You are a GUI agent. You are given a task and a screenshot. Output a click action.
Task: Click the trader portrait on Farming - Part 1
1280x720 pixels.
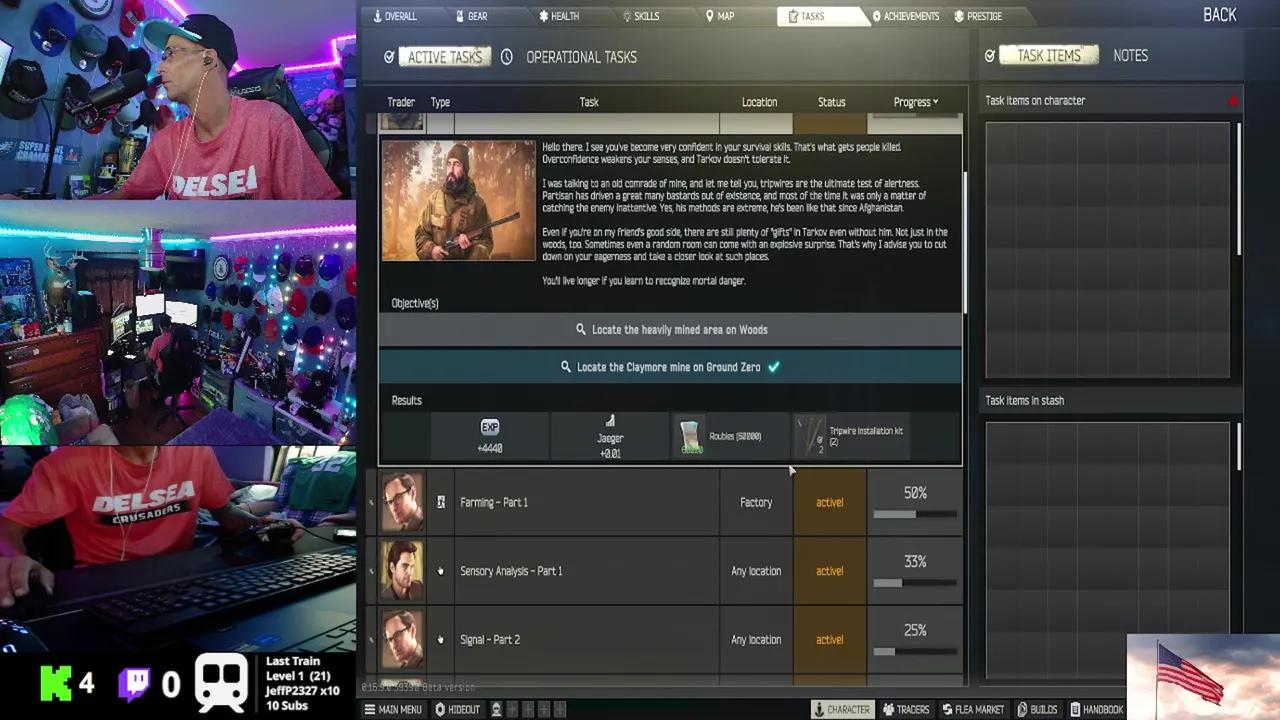[x=402, y=502]
